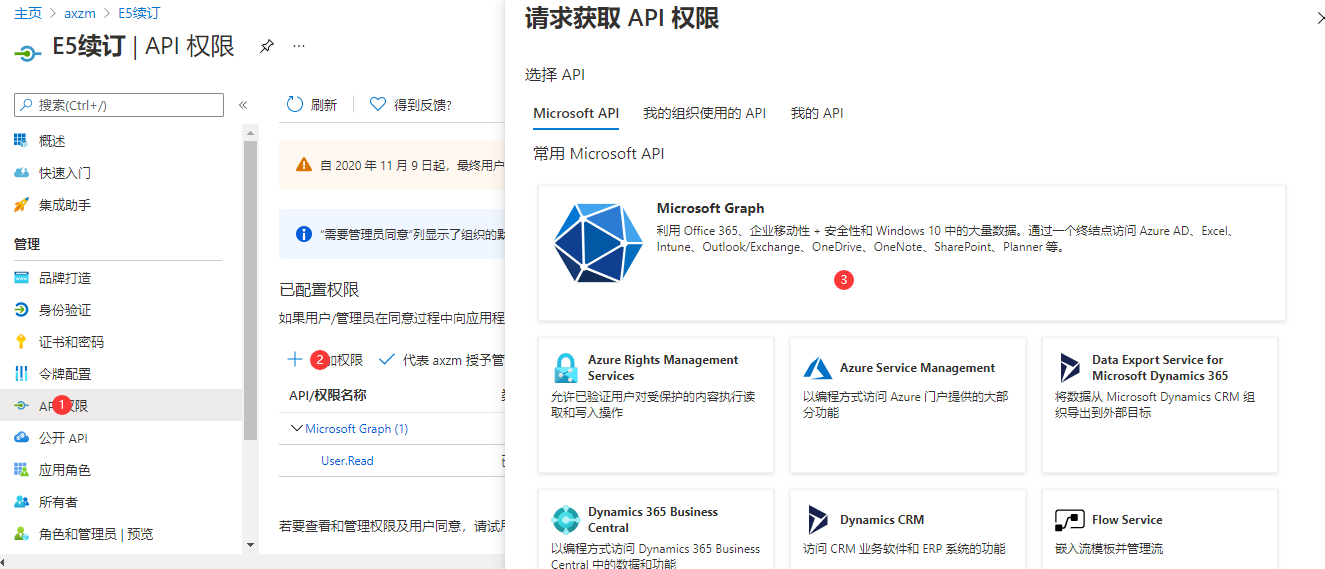Viewport: 1325px width, 569px height.
Task: Click the add permission plus button
Action: pyautogui.click(x=325, y=359)
